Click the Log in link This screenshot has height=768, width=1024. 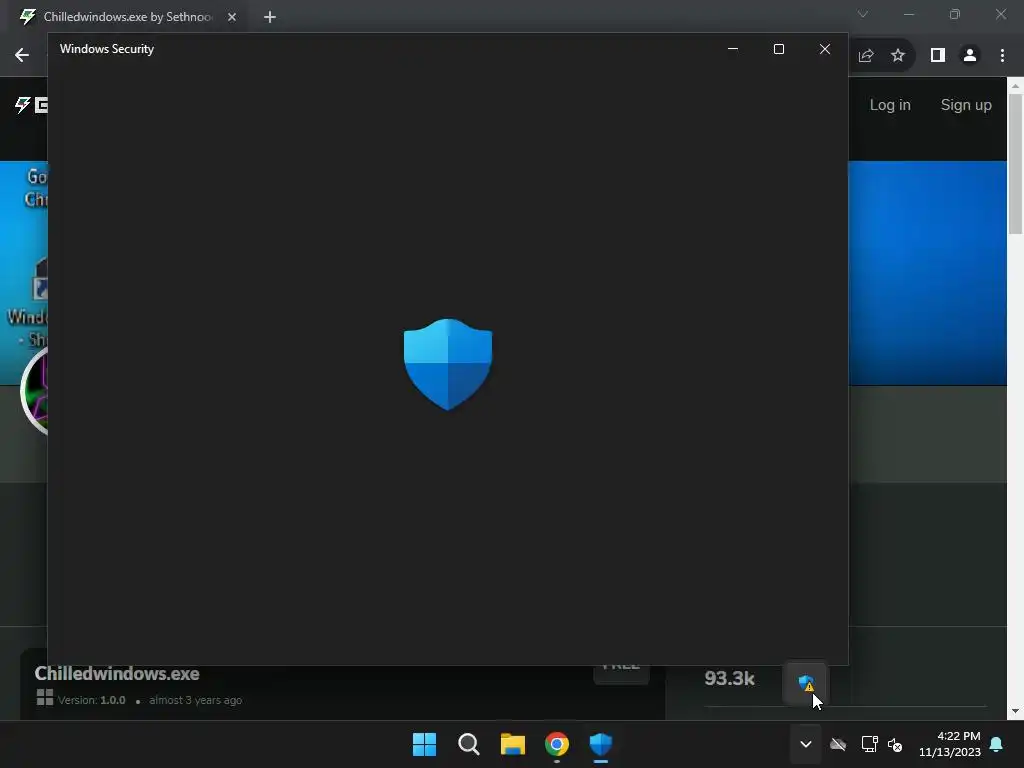click(889, 104)
